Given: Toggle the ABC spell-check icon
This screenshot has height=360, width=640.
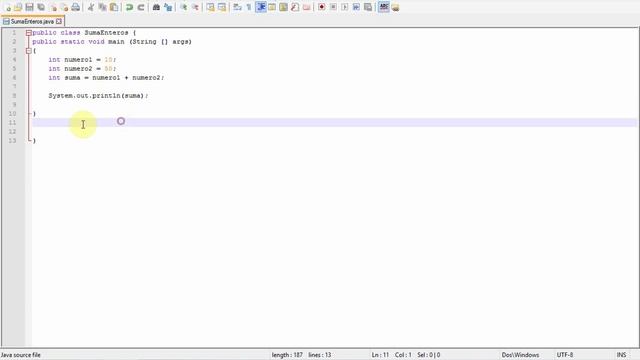Looking at the screenshot, I should click(384, 7).
